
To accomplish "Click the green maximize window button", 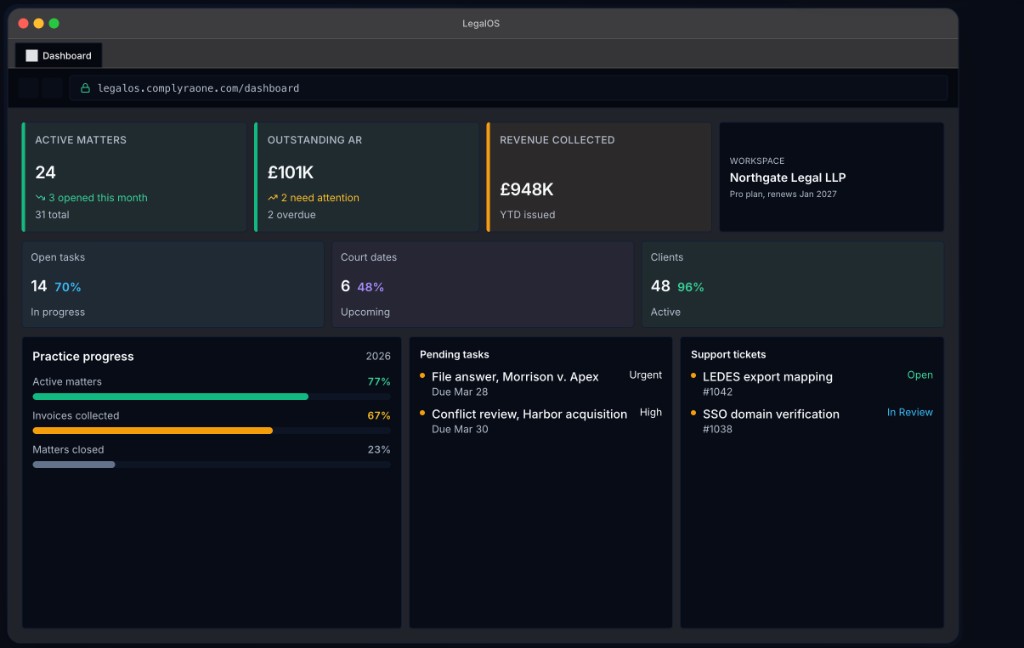I will click(x=54, y=24).
